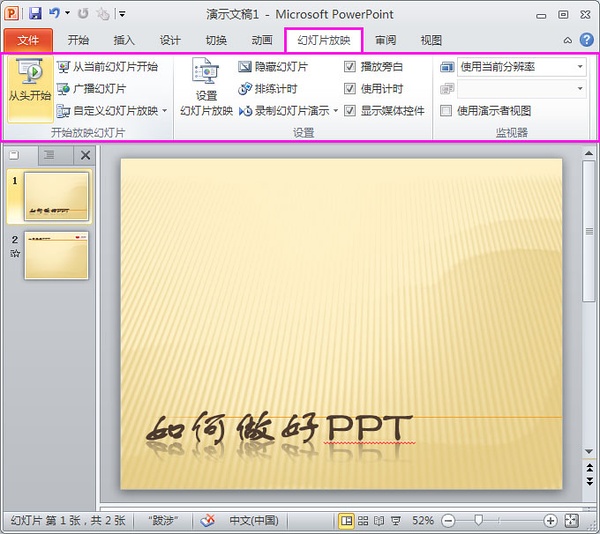Start slideshow with 从头开始 button
The image size is (600, 534).
click(30, 89)
